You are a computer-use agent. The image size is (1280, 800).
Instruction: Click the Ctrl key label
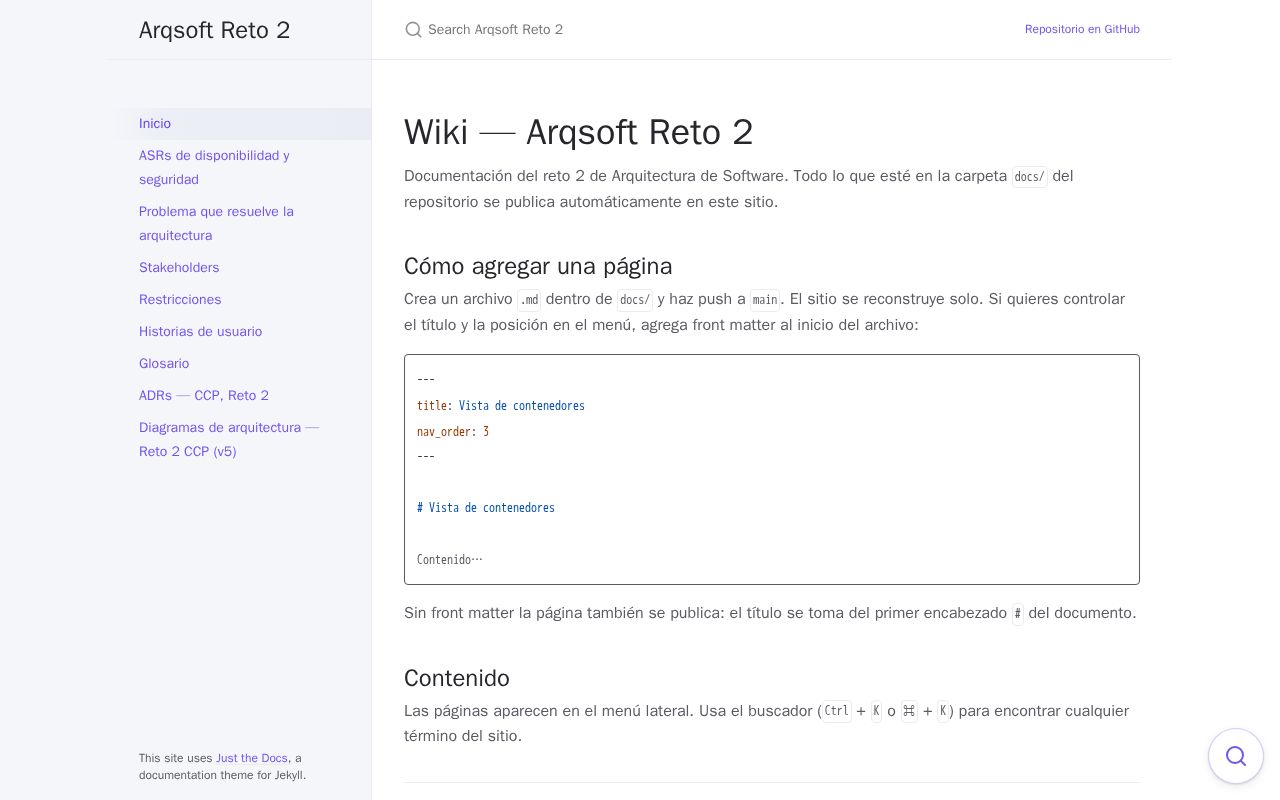pyautogui.click(x=836, y=712)
